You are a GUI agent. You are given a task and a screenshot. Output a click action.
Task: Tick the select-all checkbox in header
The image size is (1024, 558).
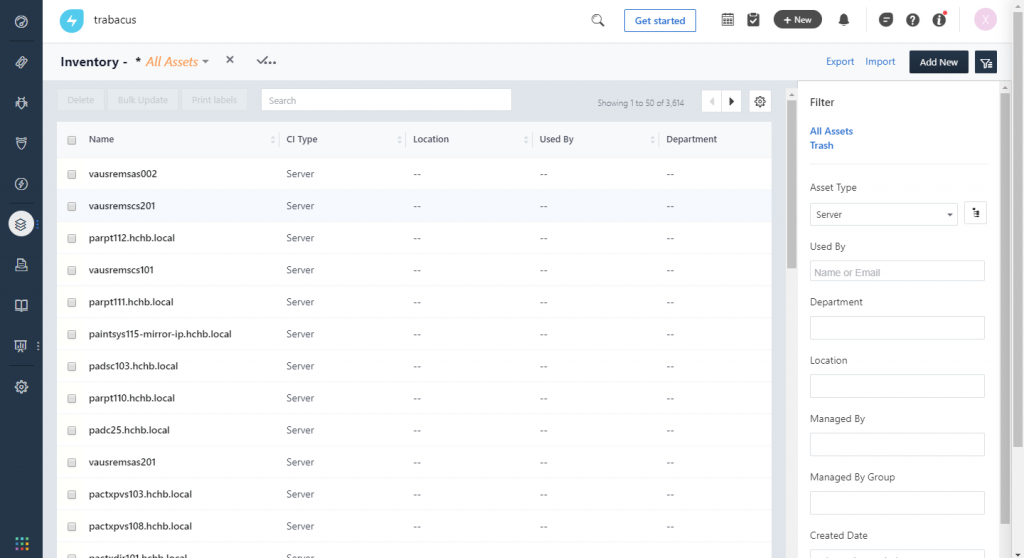tap(72, 140)
